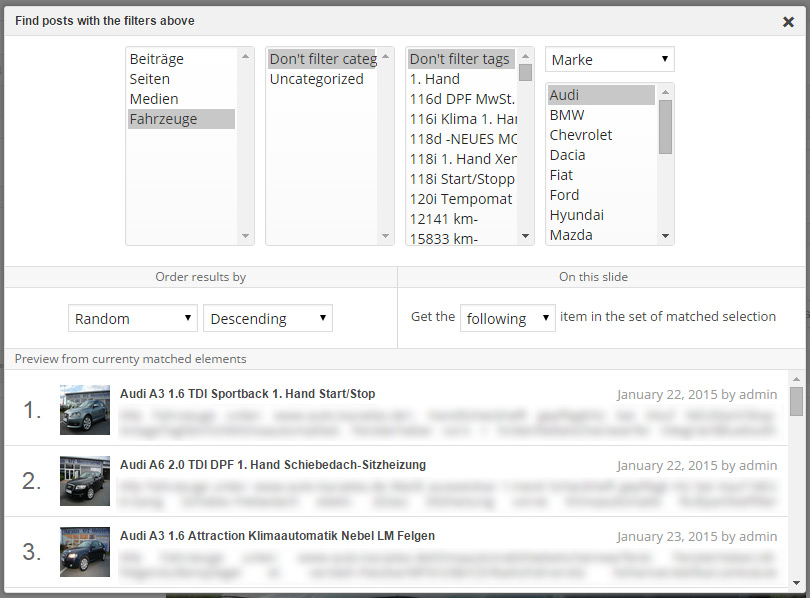Select the '120i Tempomat' tag
The width and height of the screenshot is (810, 598).
[462, 199]
